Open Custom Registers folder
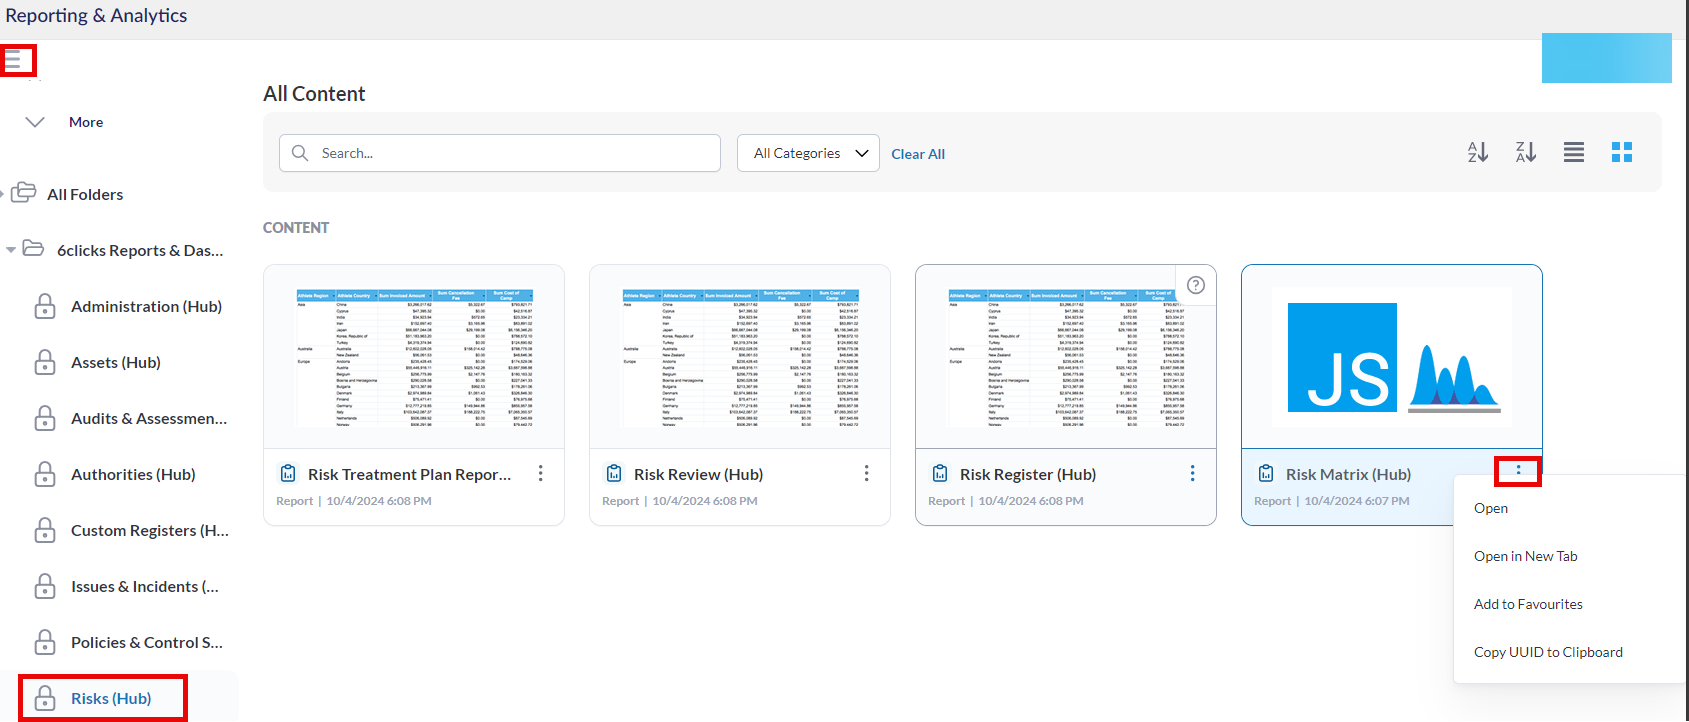This screenshot has width=1689, height=722. pos(150,530)
